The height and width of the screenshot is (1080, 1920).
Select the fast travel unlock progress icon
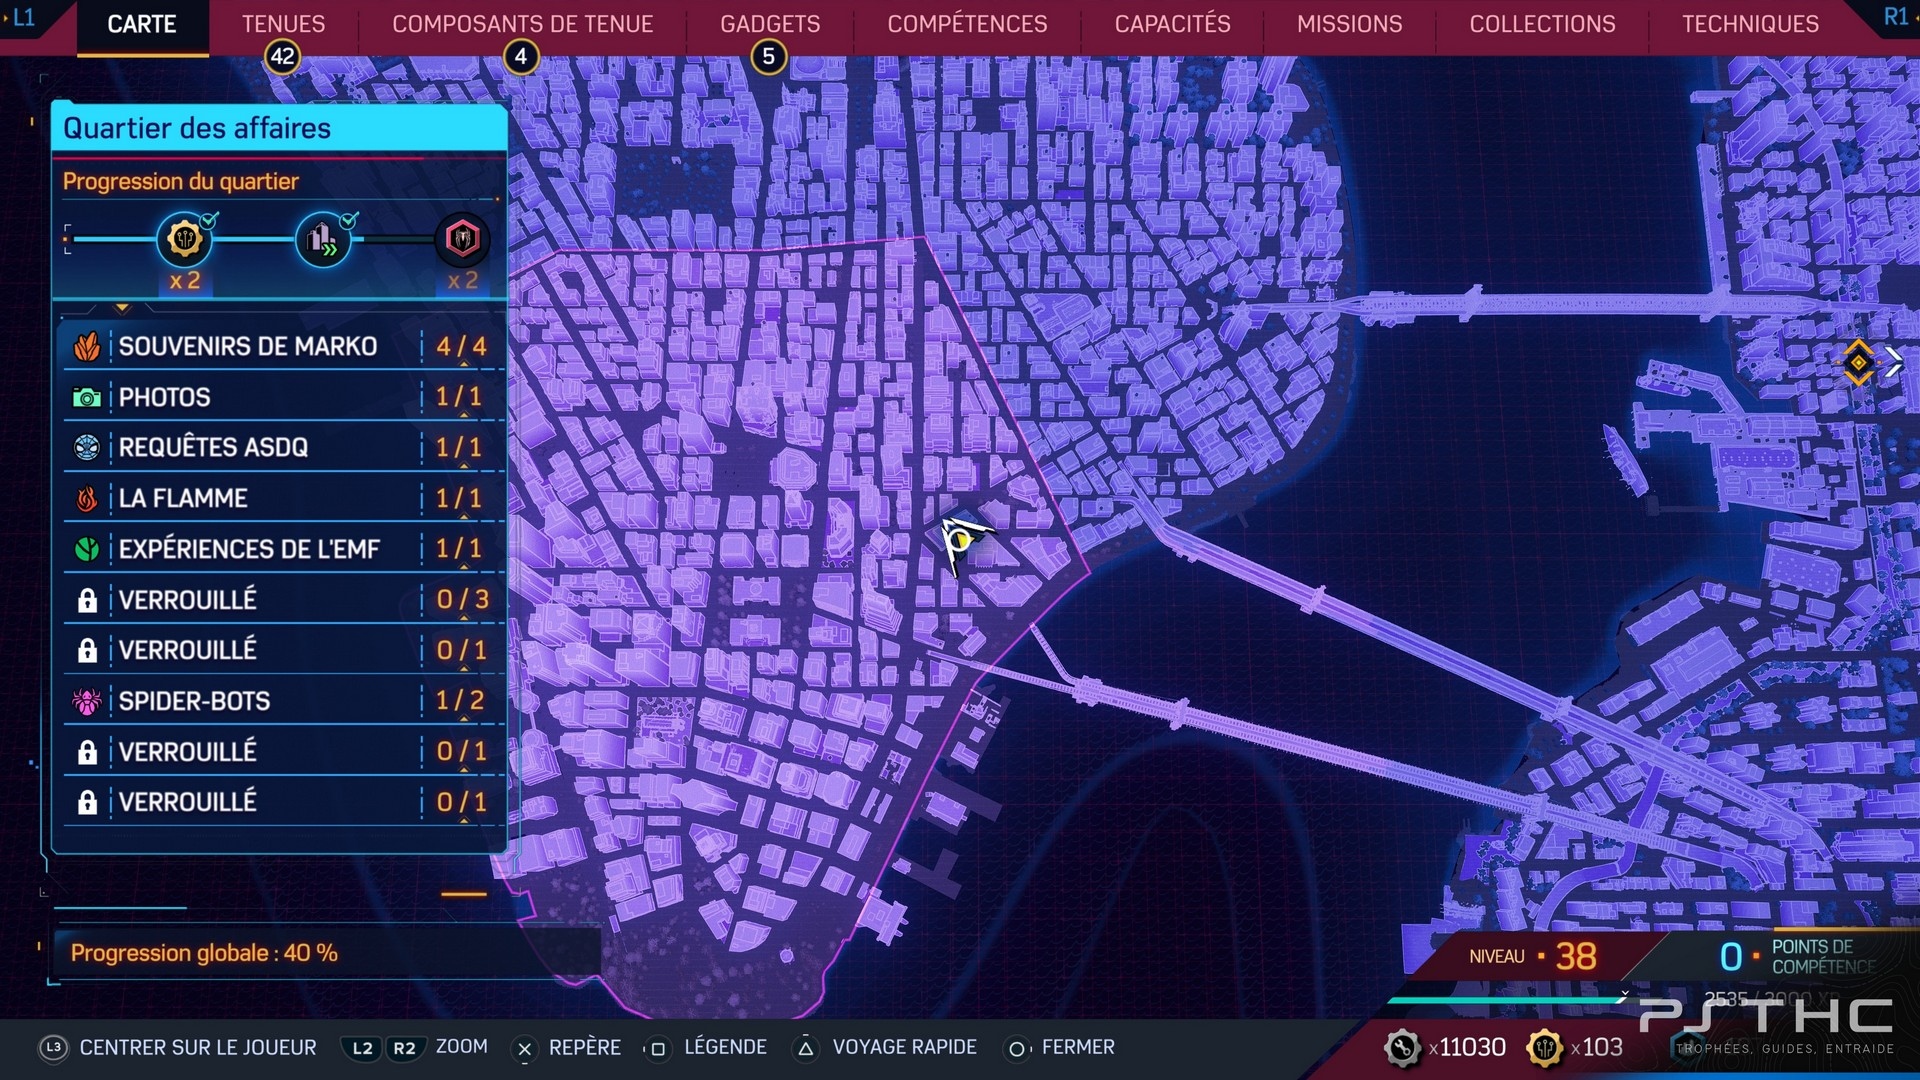(323, 239)
